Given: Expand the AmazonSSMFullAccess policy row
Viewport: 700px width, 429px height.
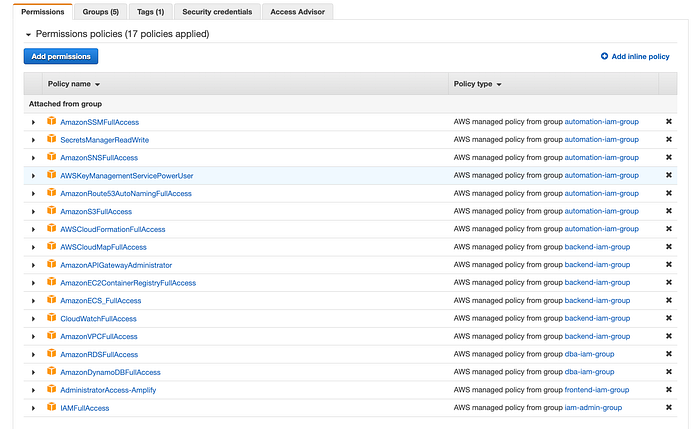Looking at the screenshot, I should pos(33,122).
